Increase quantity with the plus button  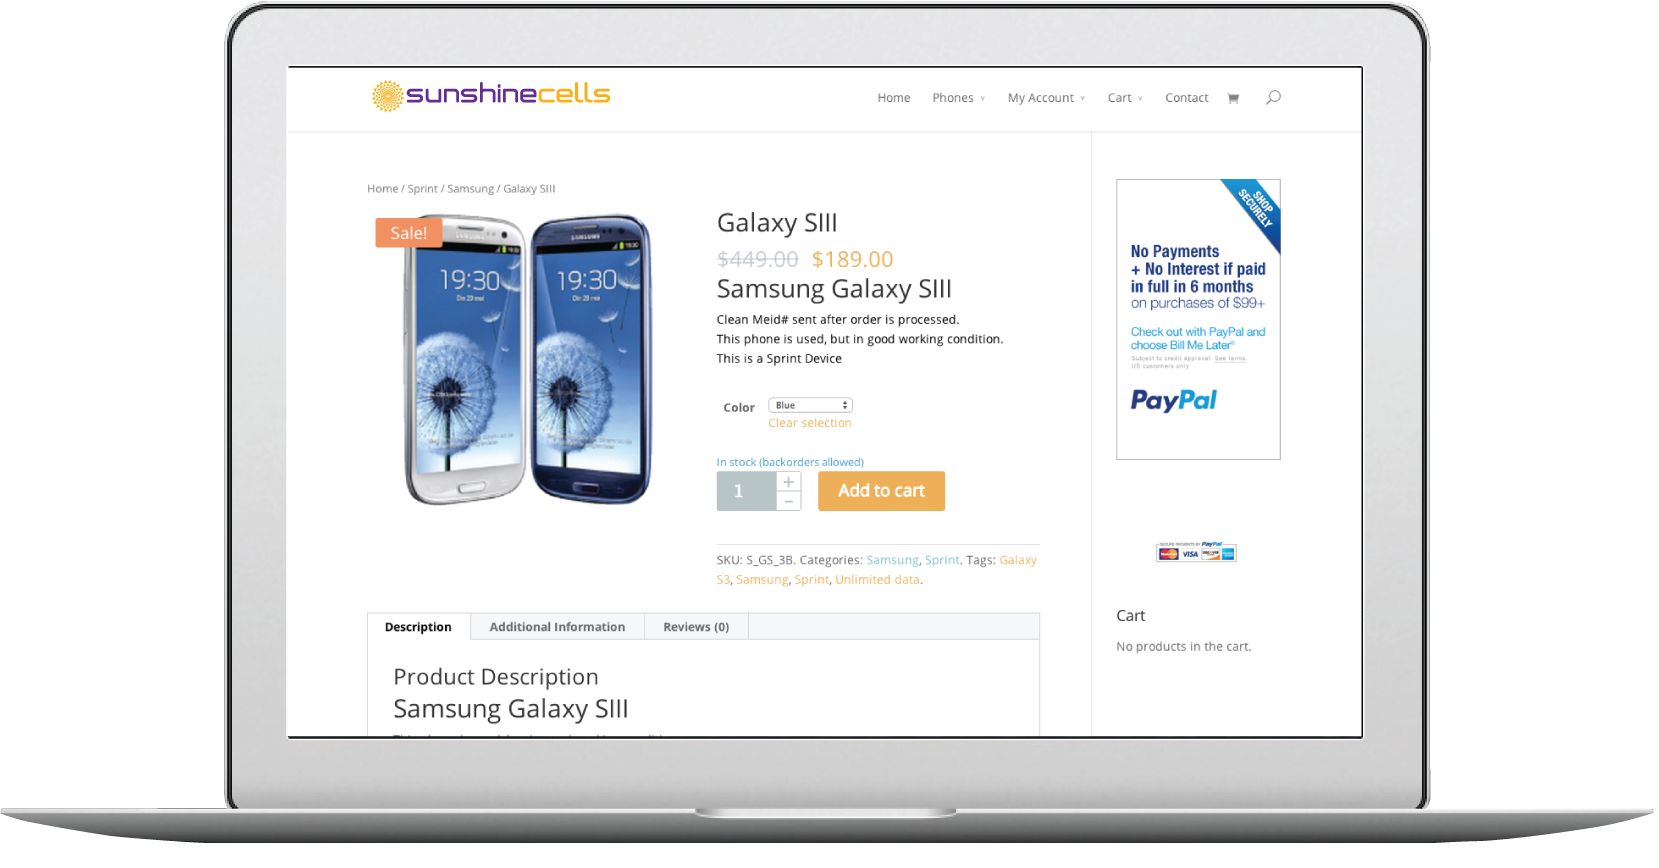[x=789, y=482]
